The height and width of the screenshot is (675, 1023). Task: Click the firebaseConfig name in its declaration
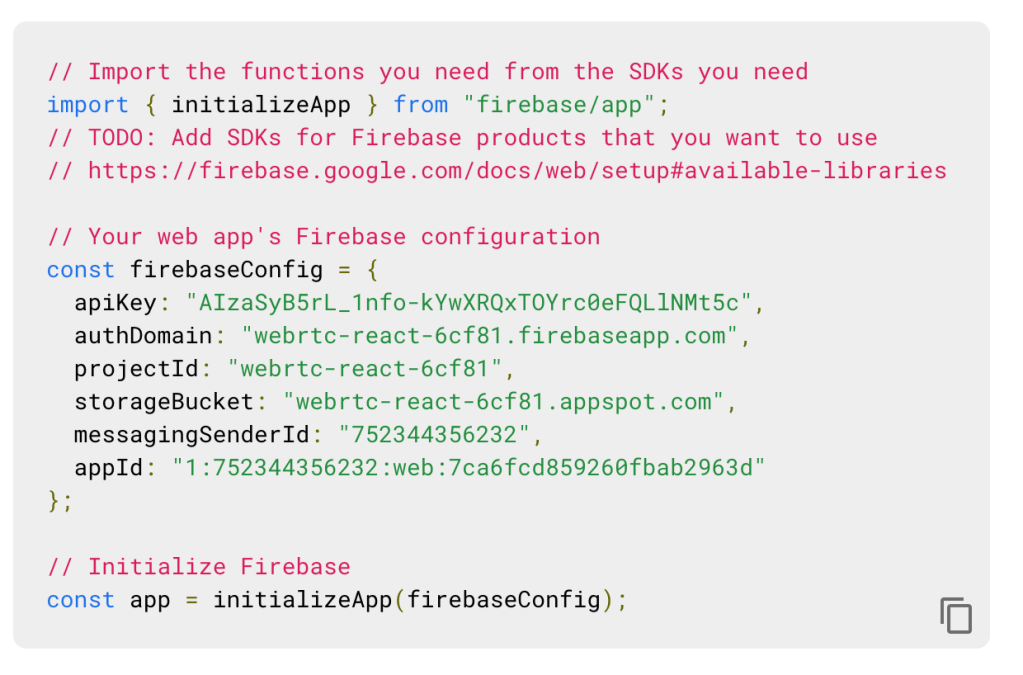tap(227, 270)
